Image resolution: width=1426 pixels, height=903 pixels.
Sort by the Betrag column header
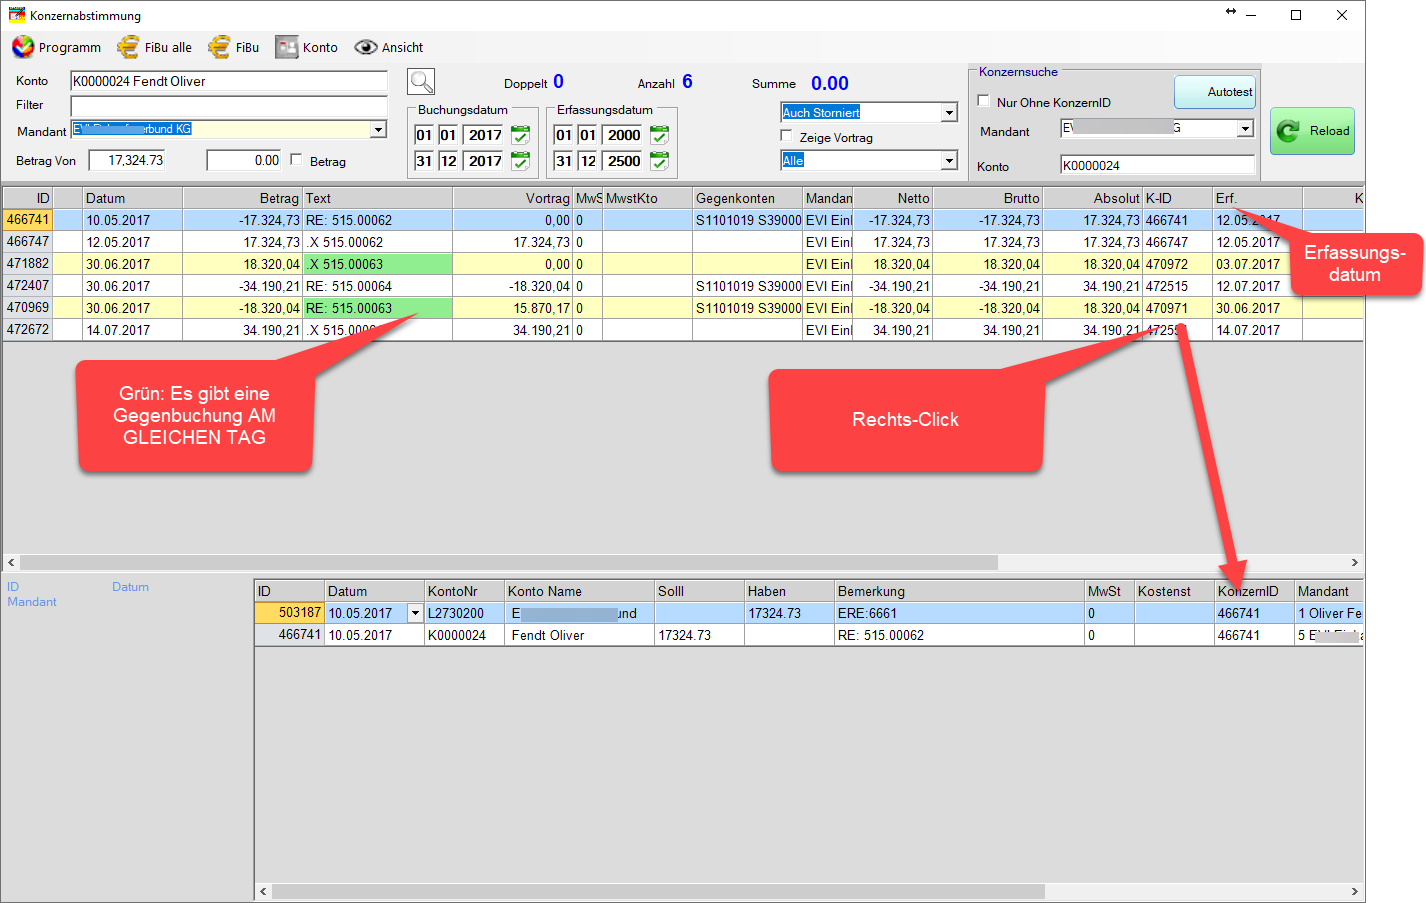pos(243,198)
